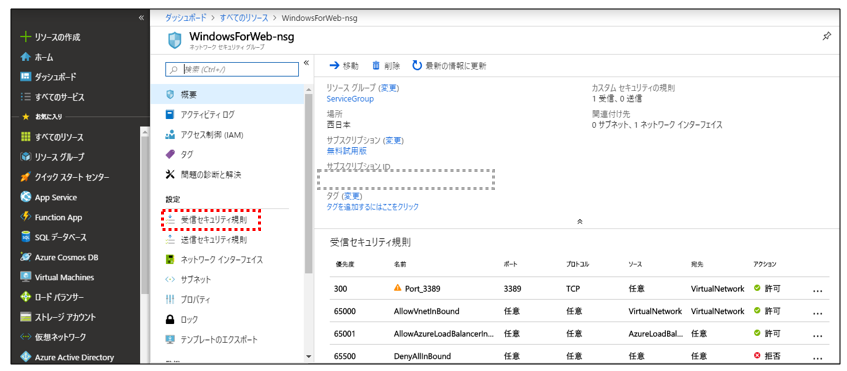Viewport: 847px width, 371px height.
Task: Click the All resources grid icon
Action: 25,137
